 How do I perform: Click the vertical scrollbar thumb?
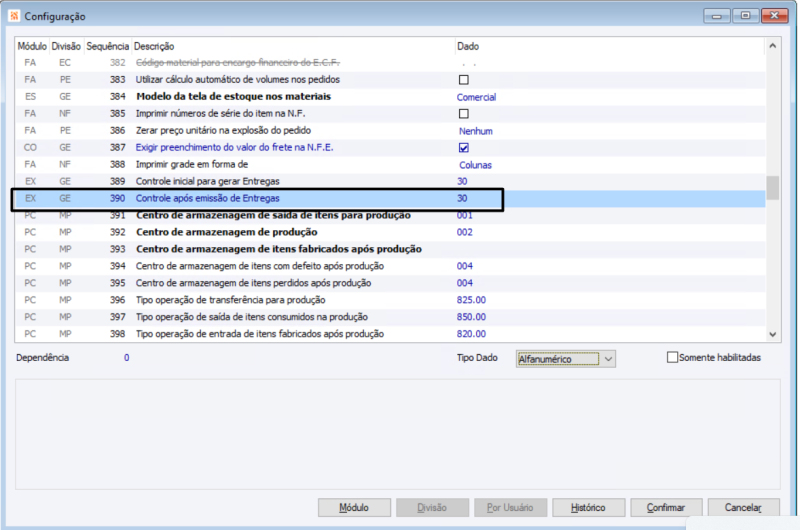[772, 188]
